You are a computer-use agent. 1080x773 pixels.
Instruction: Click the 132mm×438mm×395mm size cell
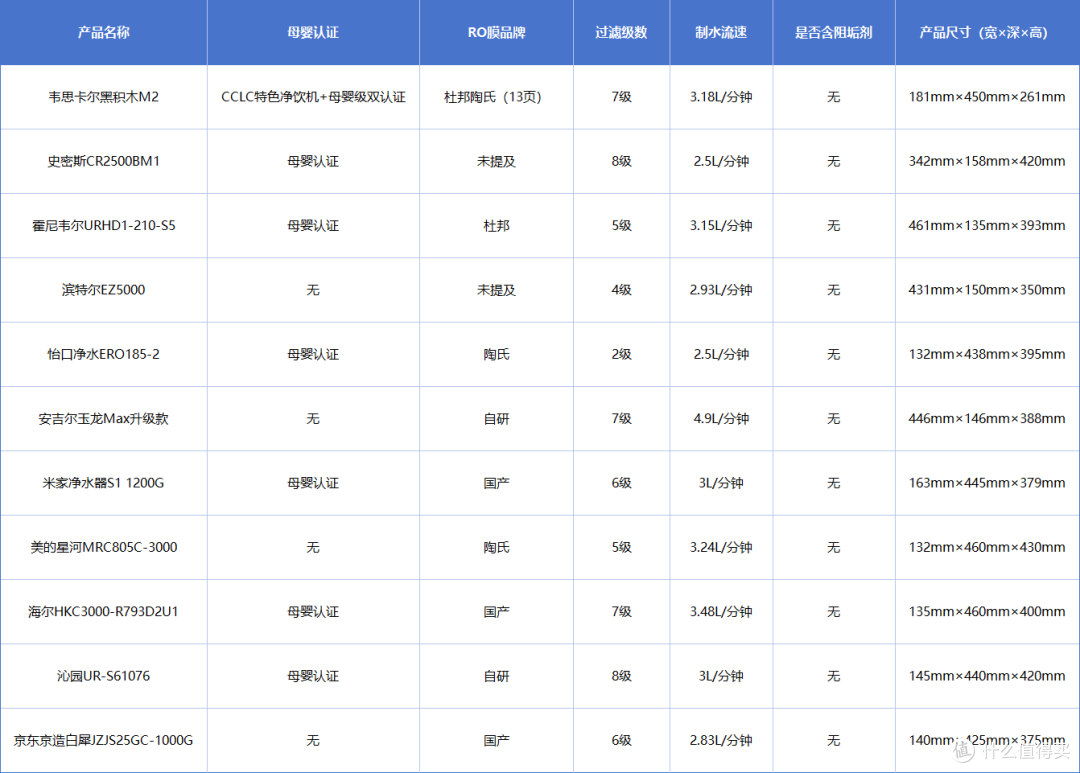(x=987, y=354)
